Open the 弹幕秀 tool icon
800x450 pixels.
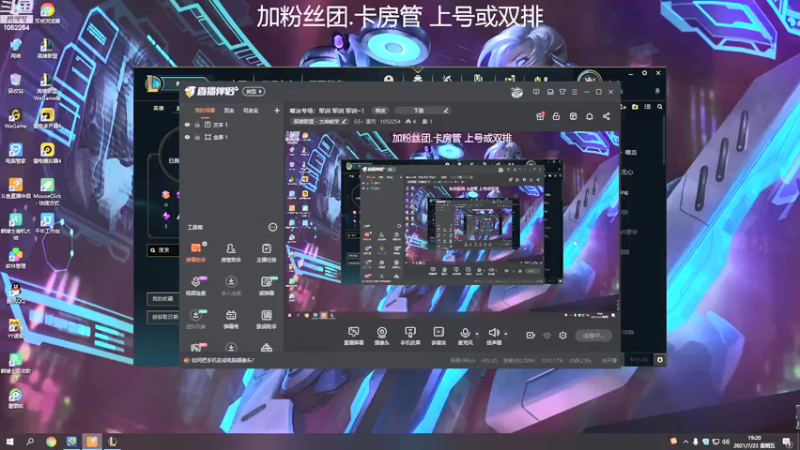coord(231,318)
